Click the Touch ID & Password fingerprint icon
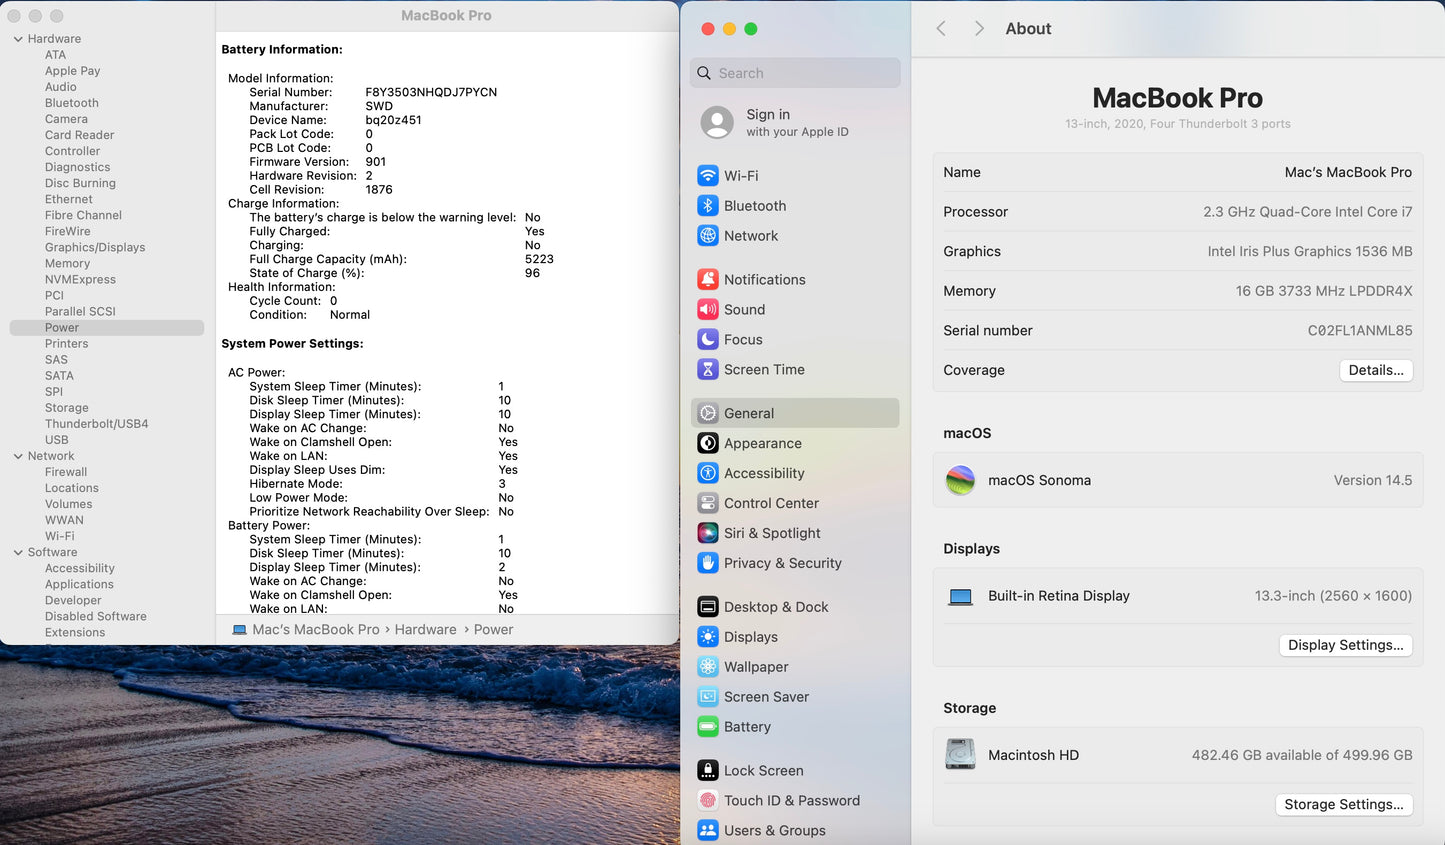Image resolution: width=1445 pixels, height=845 pixels. coord(708,801)
